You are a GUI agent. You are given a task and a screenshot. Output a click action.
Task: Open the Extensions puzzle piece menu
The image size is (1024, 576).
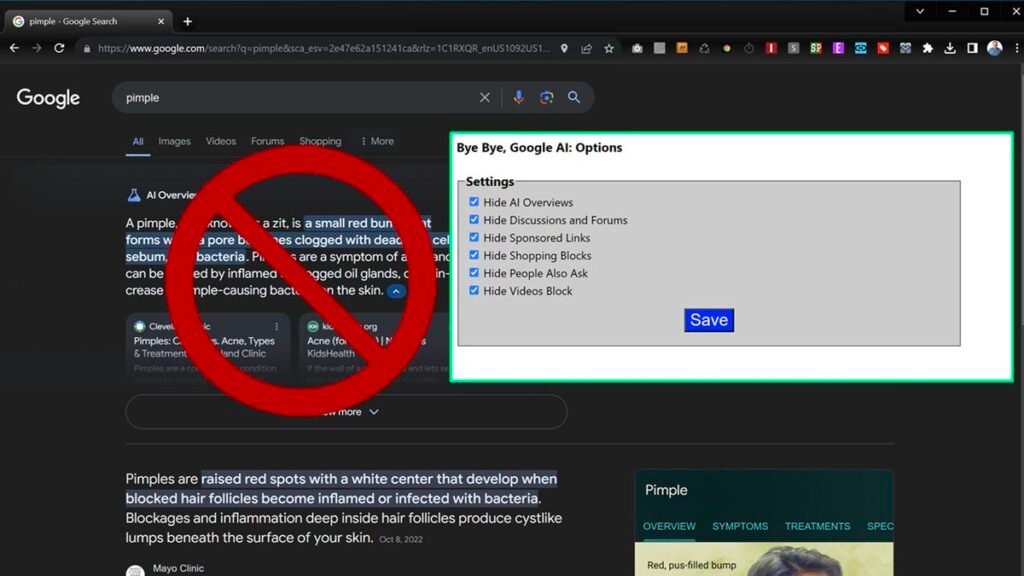click(x=927, y=48)
